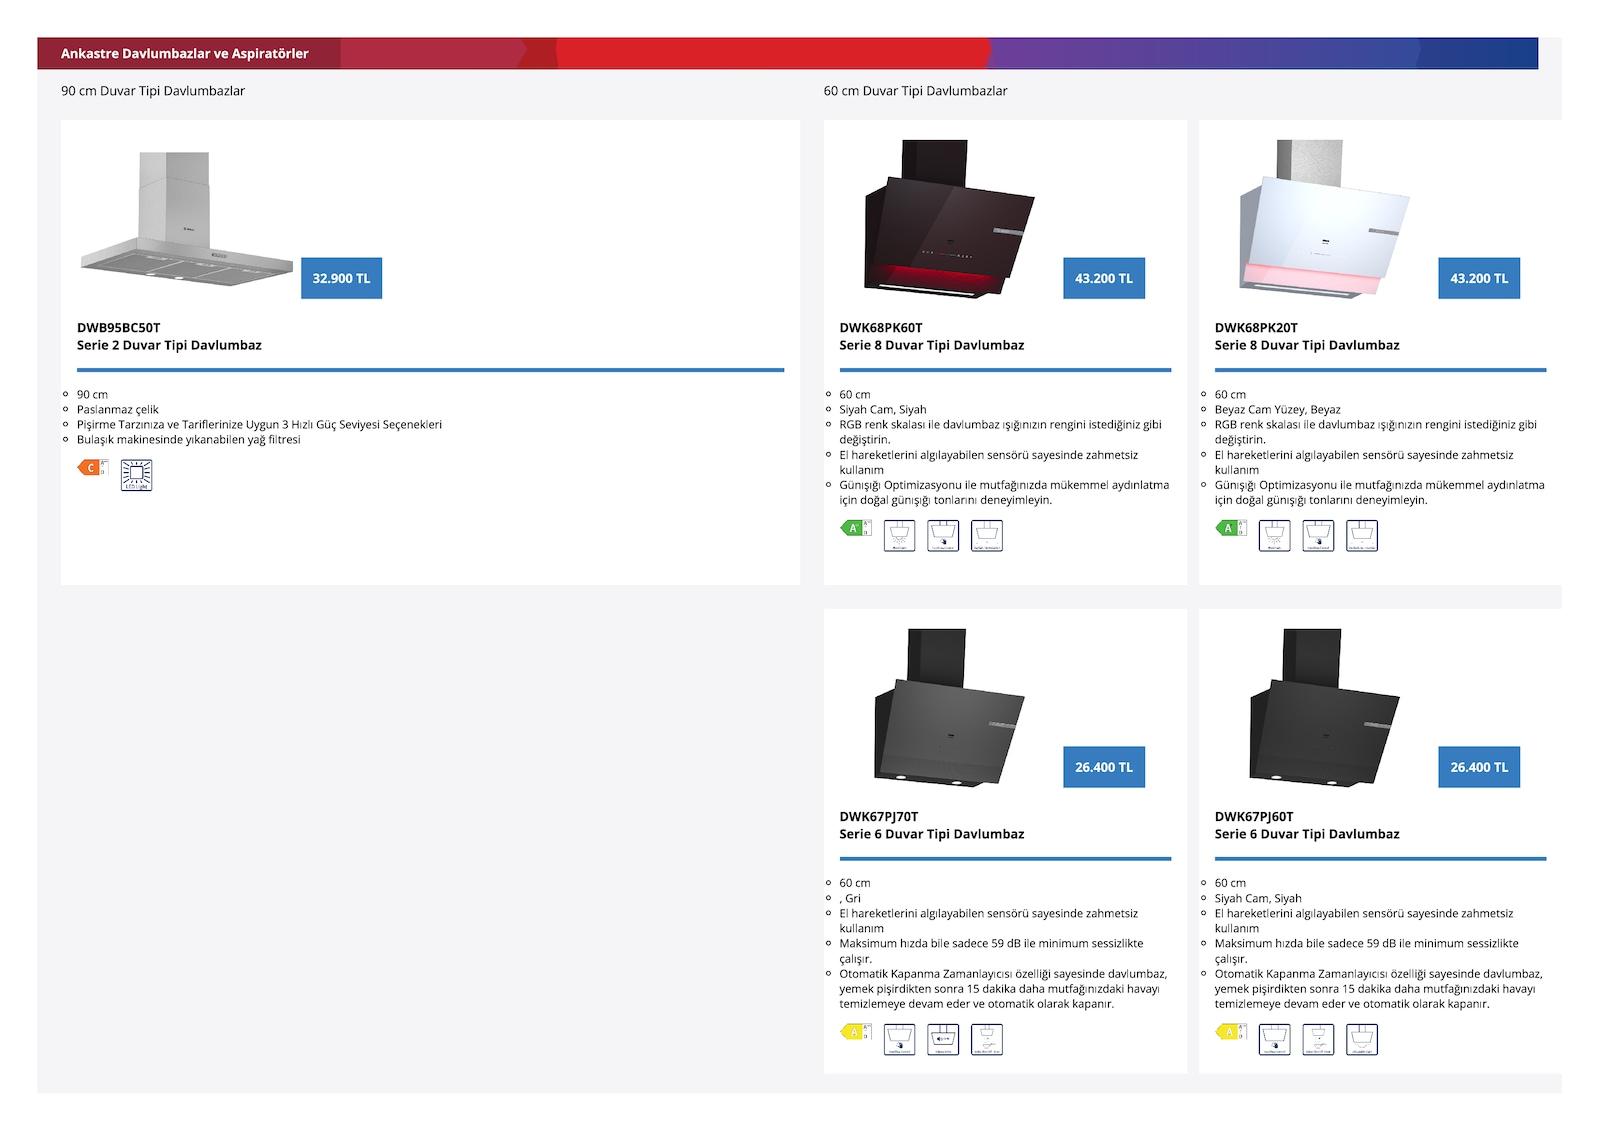Click the 43.200 TL price badge for DWK68PK60T
Image resolution: width=1600 pixels, height=1131 pixels.
[x=1104, y=278]
